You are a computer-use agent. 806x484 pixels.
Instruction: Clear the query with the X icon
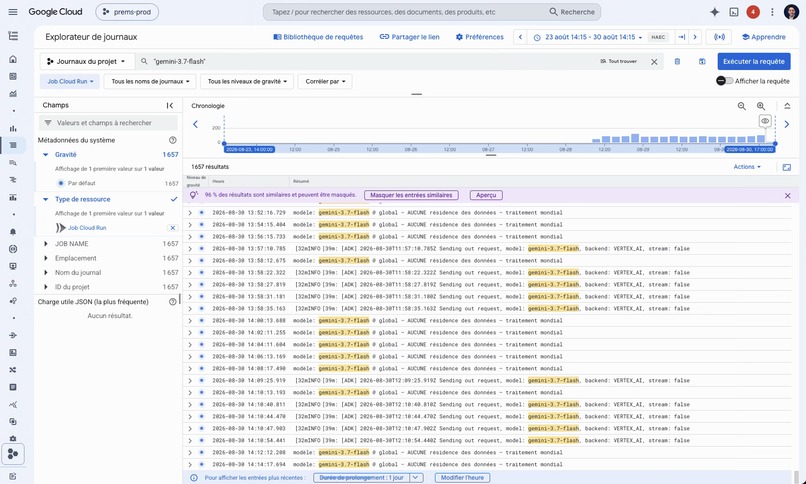coord(654,62)
